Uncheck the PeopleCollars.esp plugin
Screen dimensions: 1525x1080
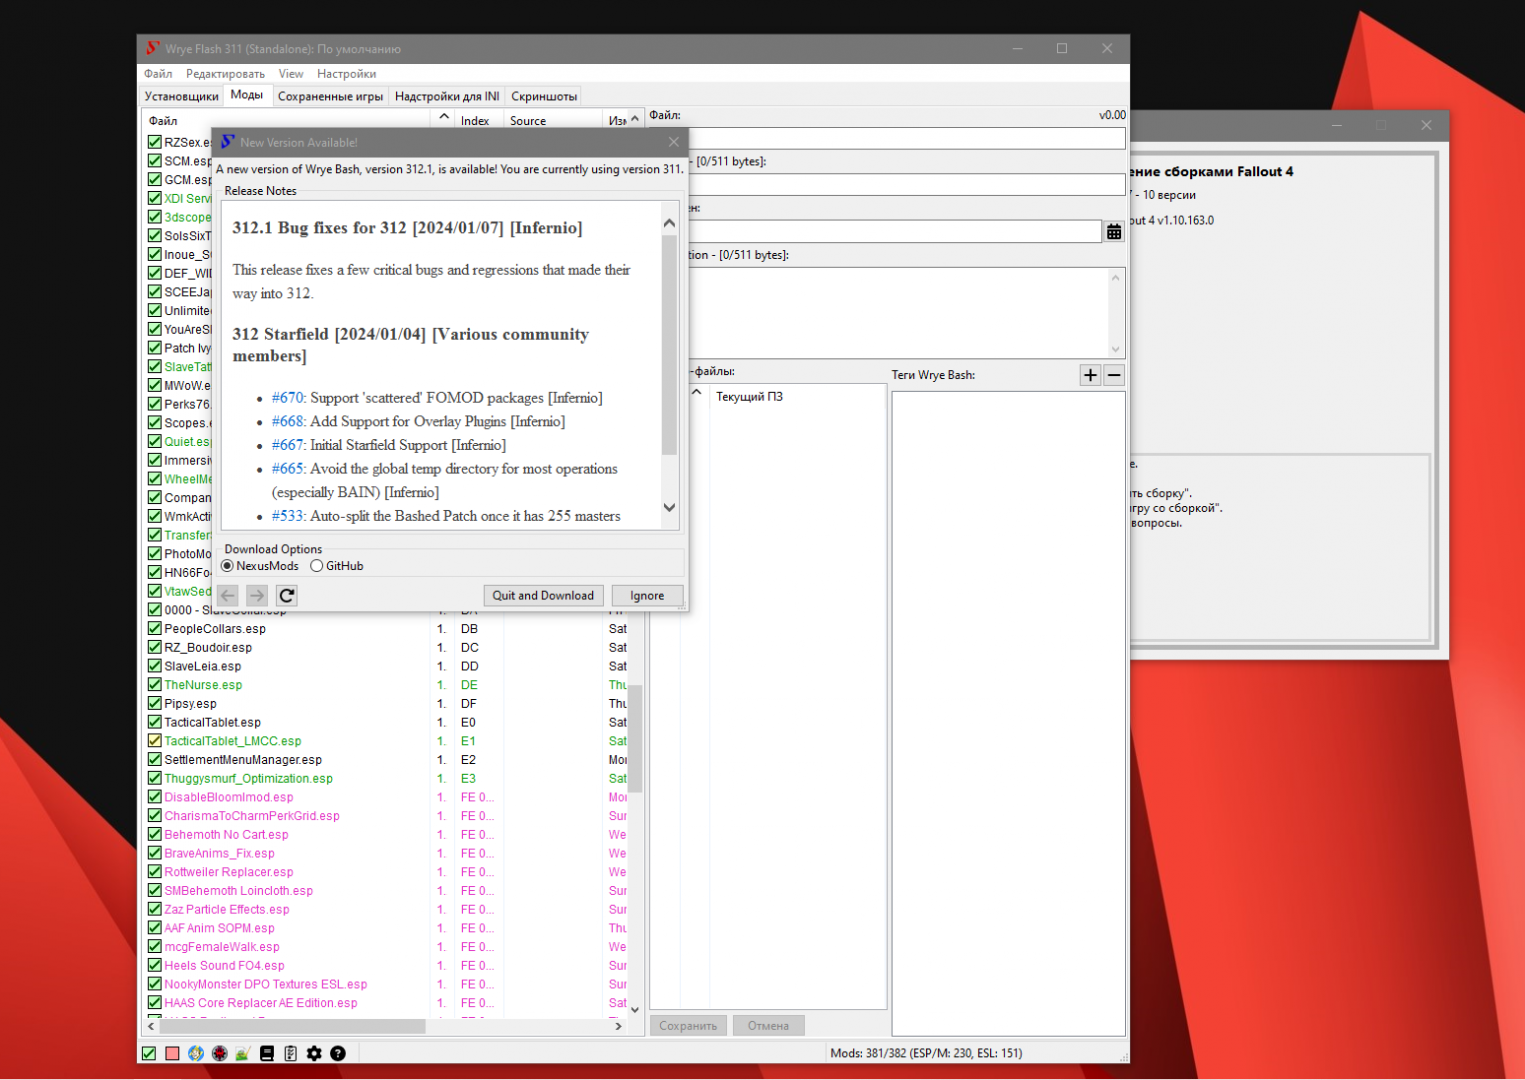point(155,629)
